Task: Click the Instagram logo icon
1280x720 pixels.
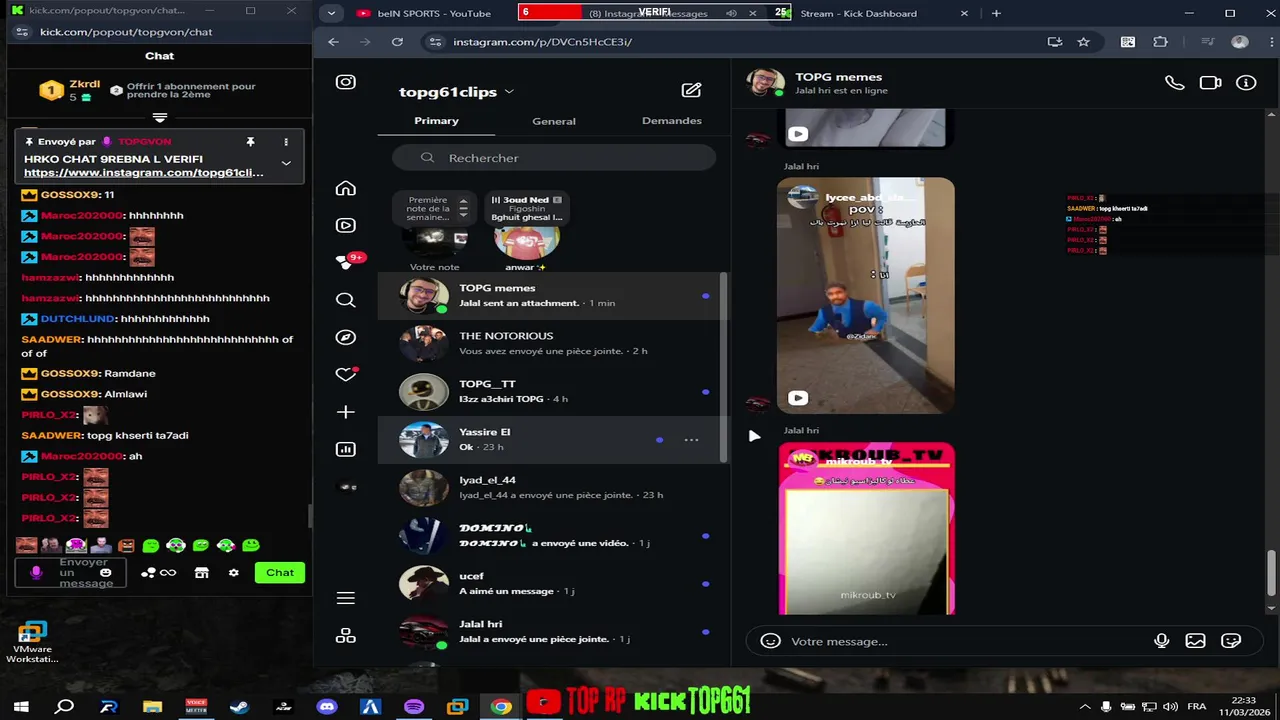Action: click(x=346, y=82)
